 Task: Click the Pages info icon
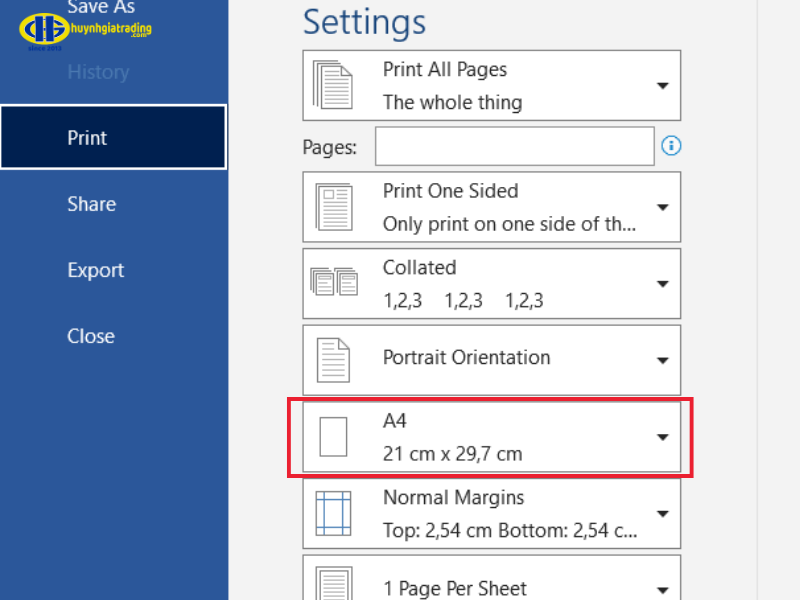pyautogui.click(x=671, y=146)
